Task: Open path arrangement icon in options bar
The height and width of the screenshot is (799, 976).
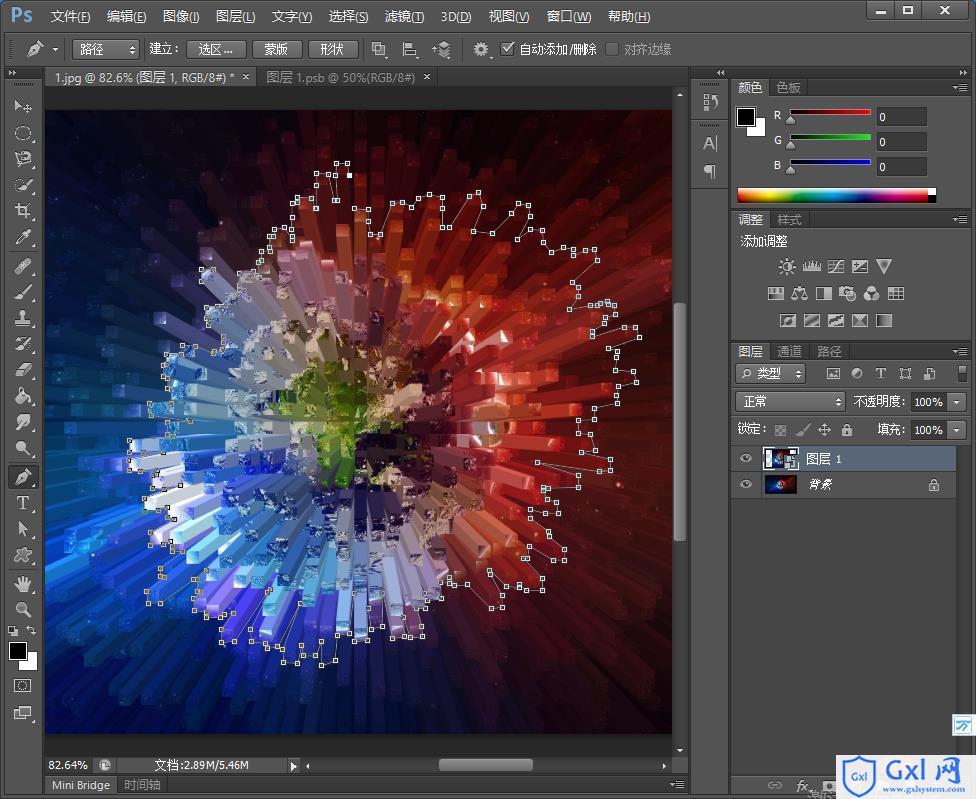Action: [441, 49]
